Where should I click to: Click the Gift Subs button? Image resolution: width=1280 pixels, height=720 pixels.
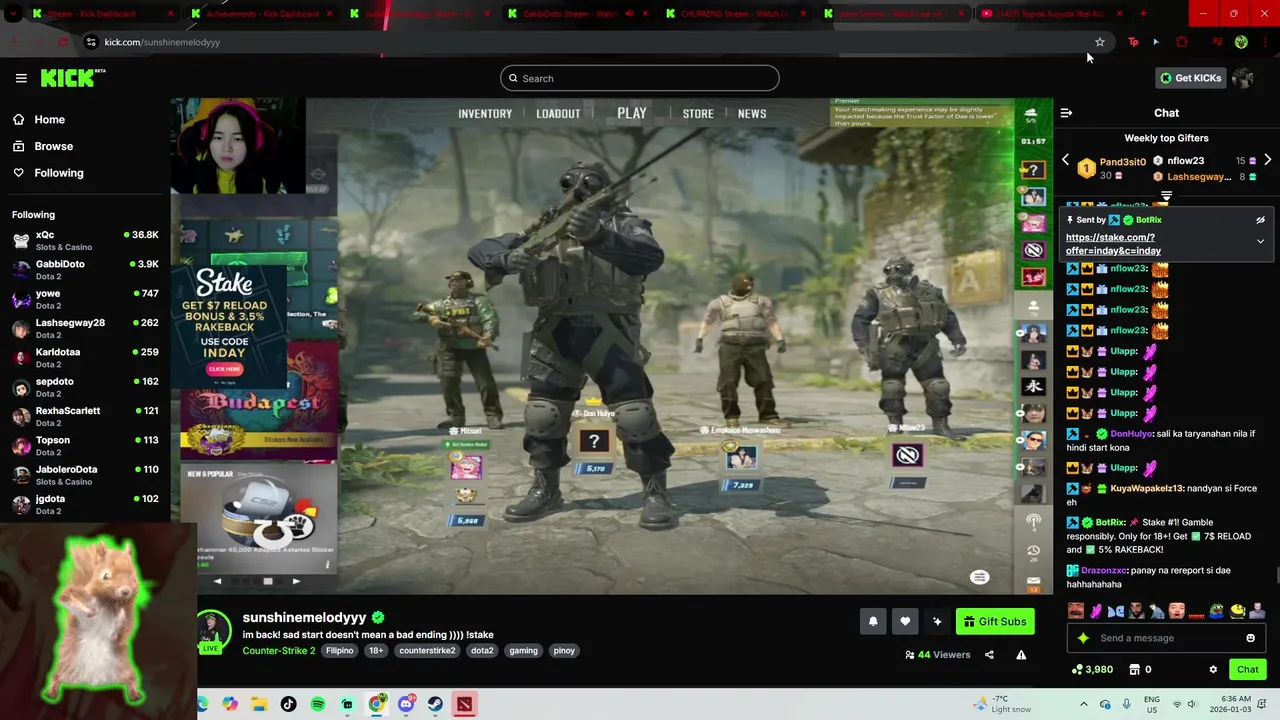click(x=995, y=621)
